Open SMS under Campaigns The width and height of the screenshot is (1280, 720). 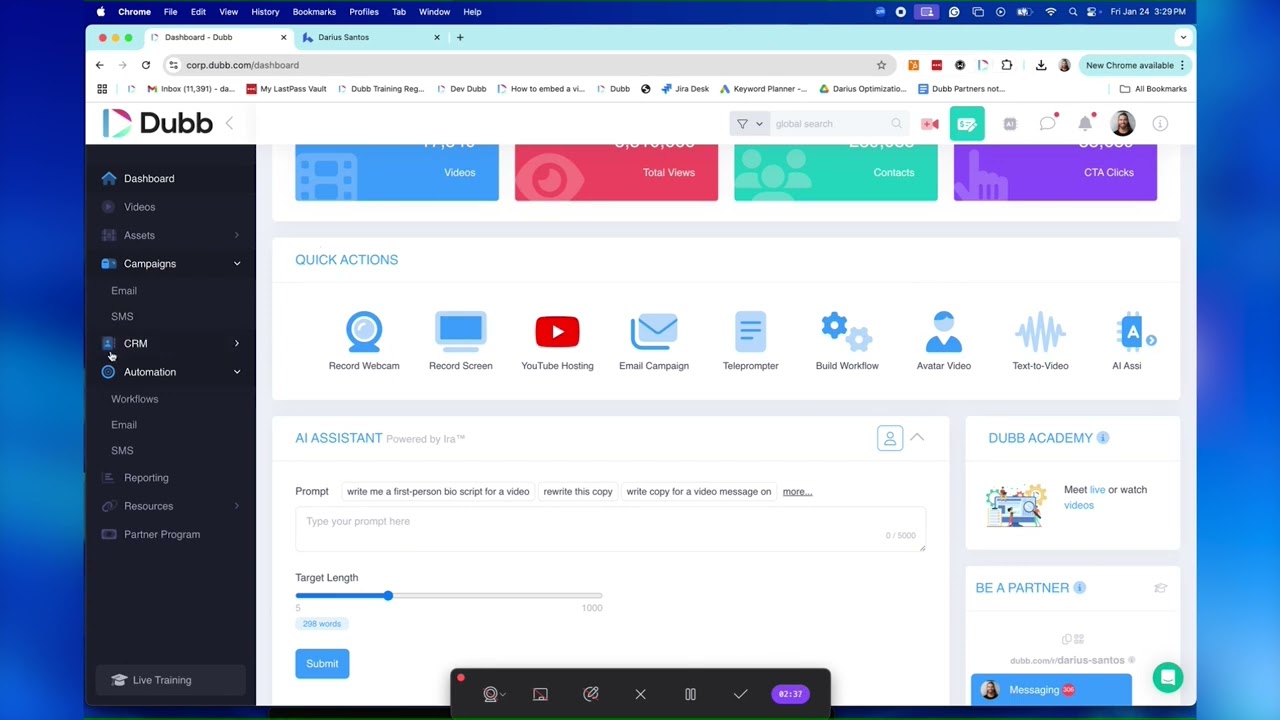click(122, 316)
